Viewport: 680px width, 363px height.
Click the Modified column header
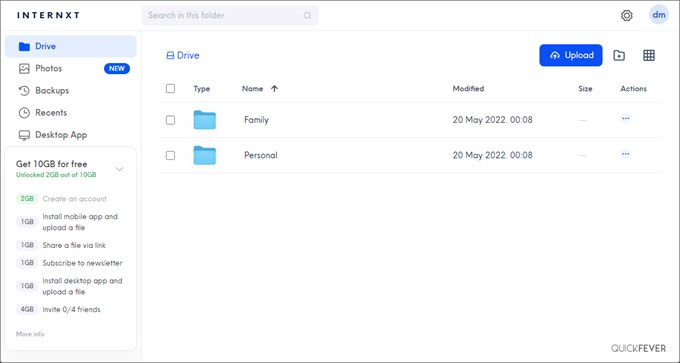point(468,88)
